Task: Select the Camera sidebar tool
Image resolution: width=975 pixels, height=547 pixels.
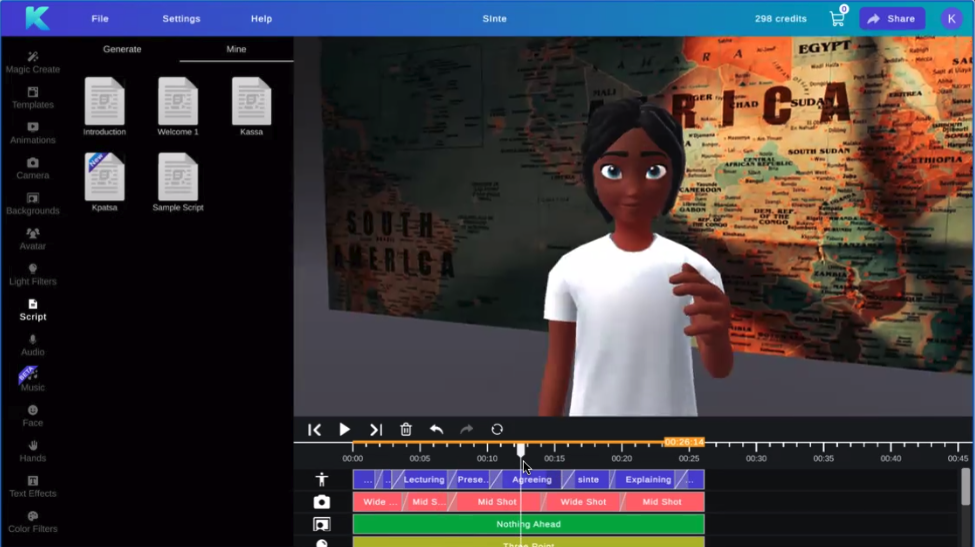Action: point(32,168)
